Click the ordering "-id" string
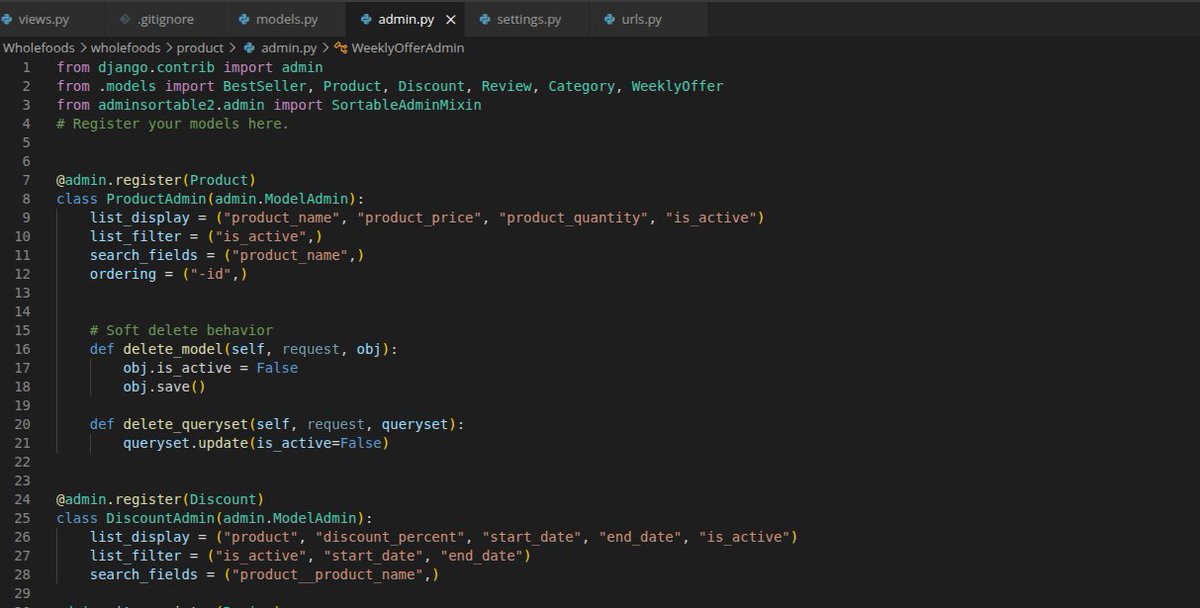Screen dimensions: 1200x608 coord(211,273)
